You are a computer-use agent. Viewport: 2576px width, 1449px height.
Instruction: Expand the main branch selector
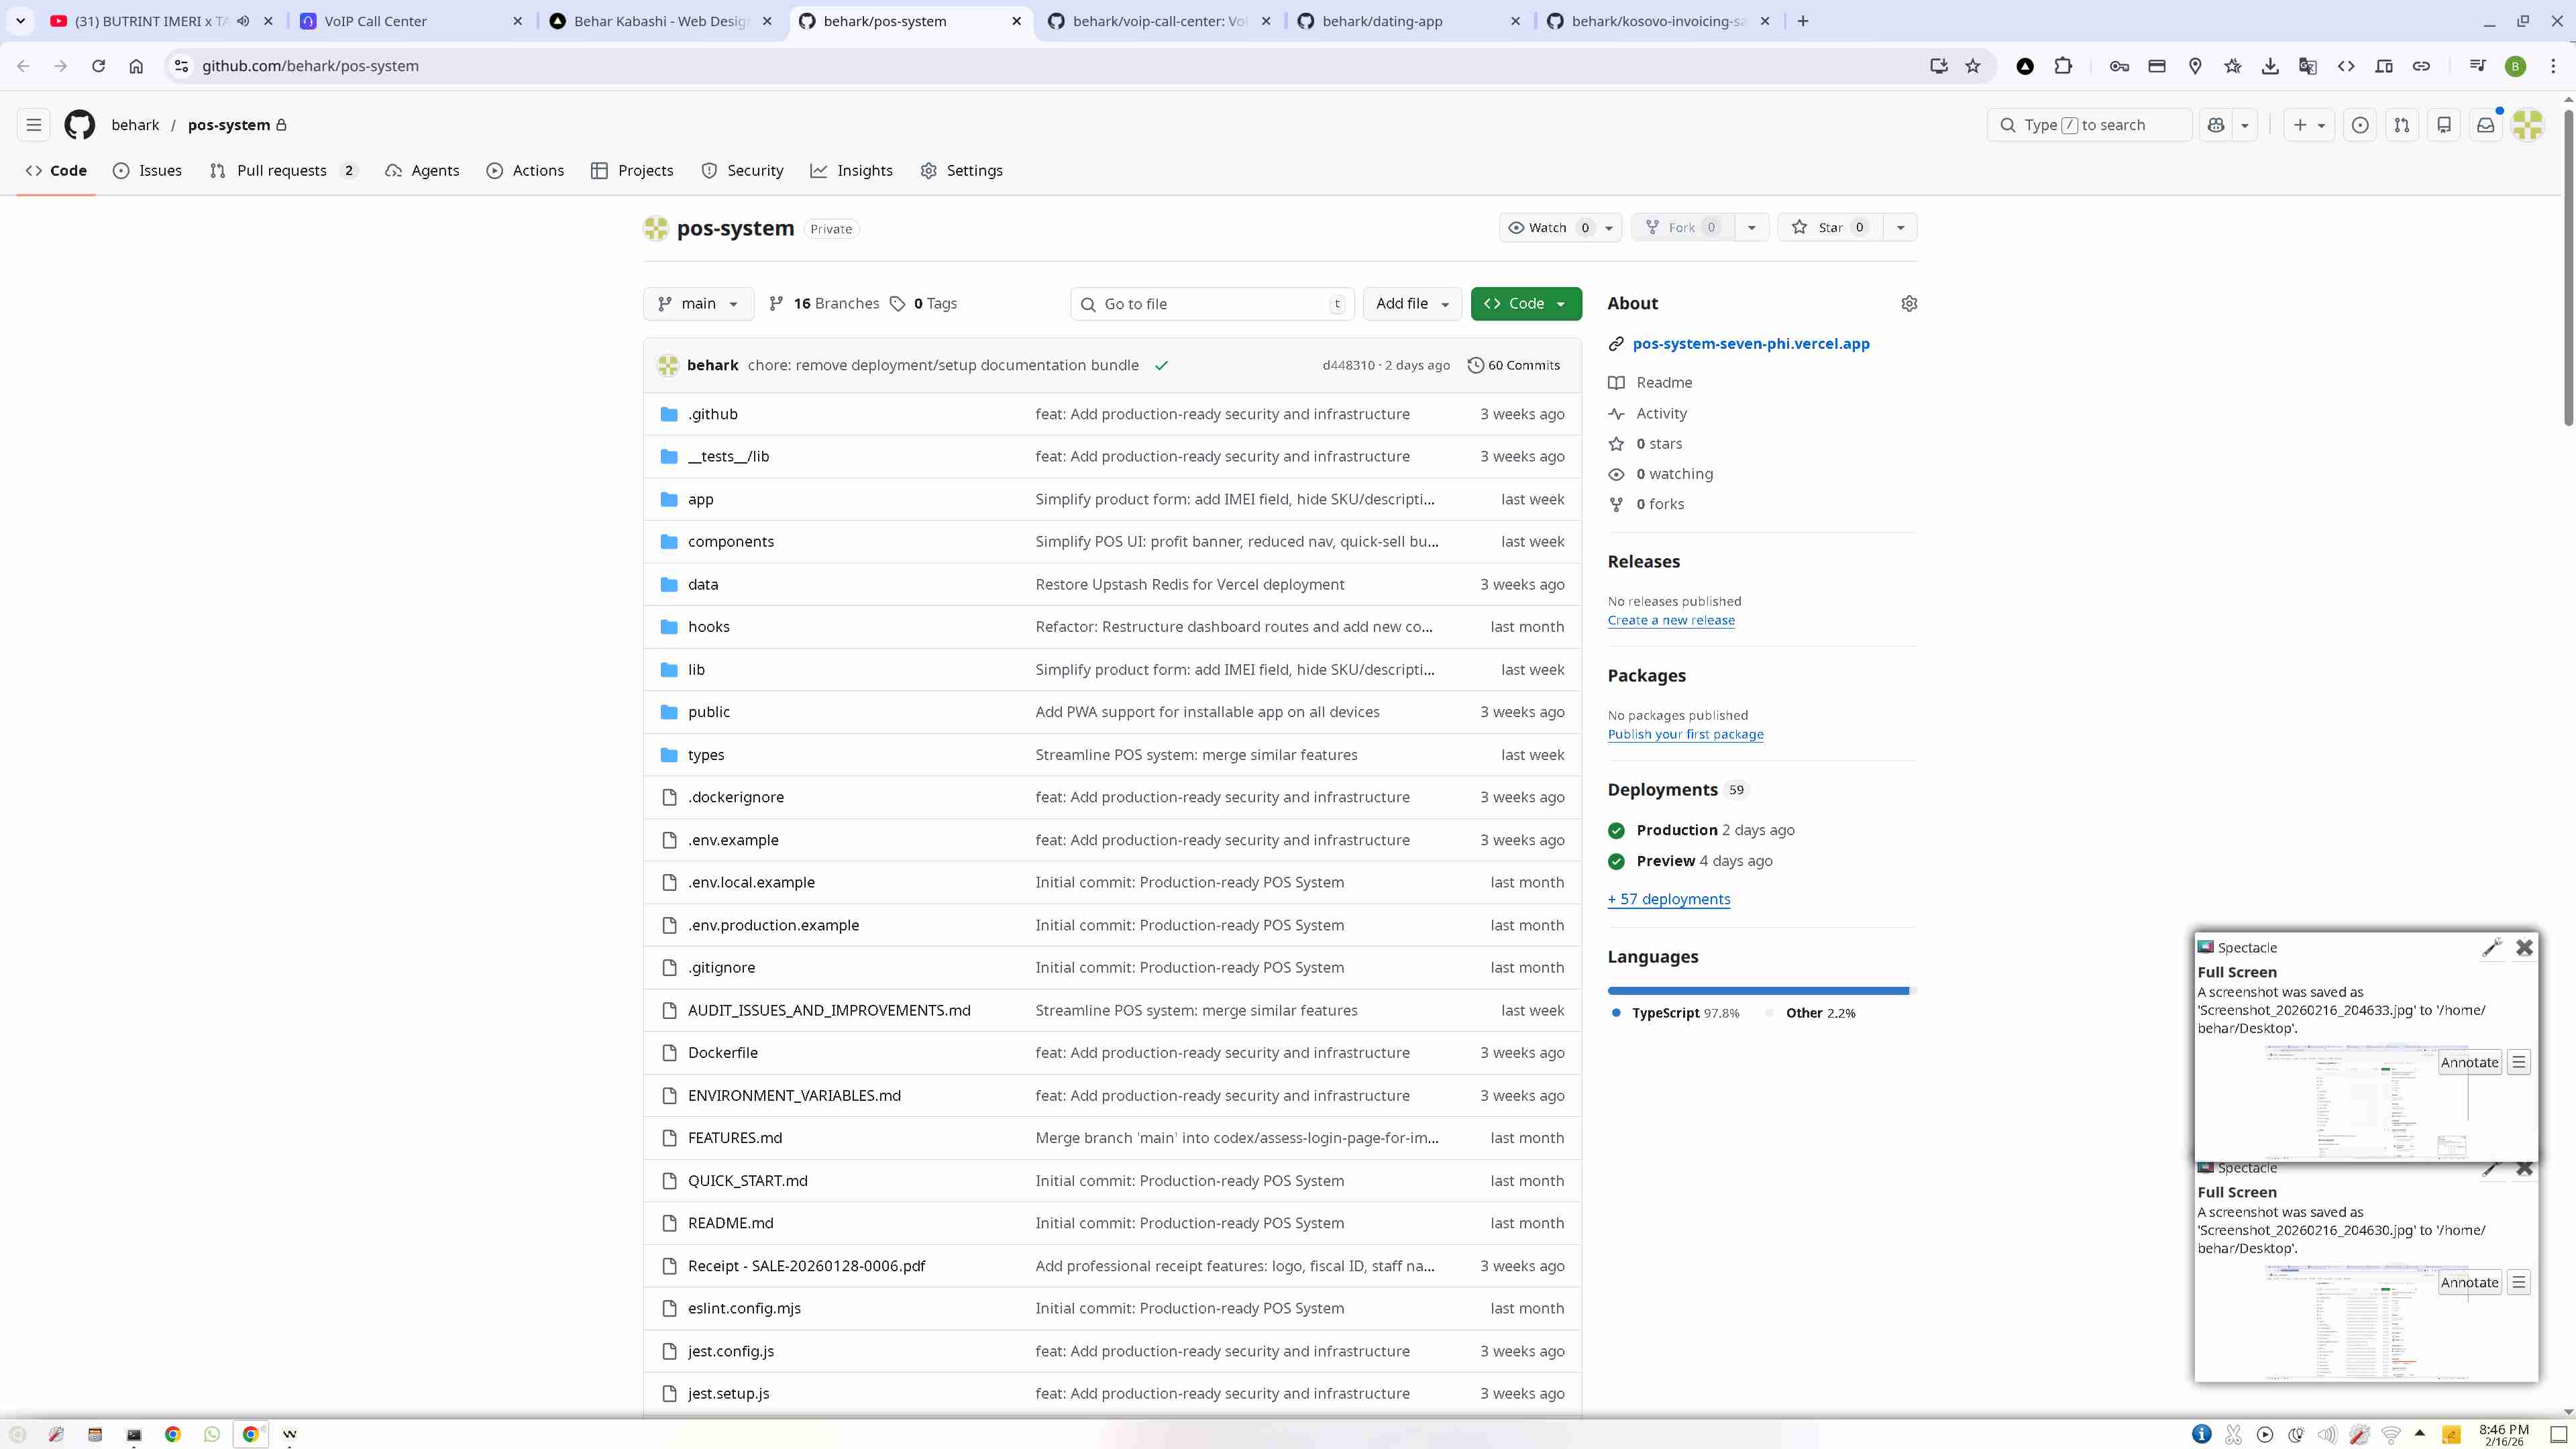pyautogui.click(x=698, y=303)
